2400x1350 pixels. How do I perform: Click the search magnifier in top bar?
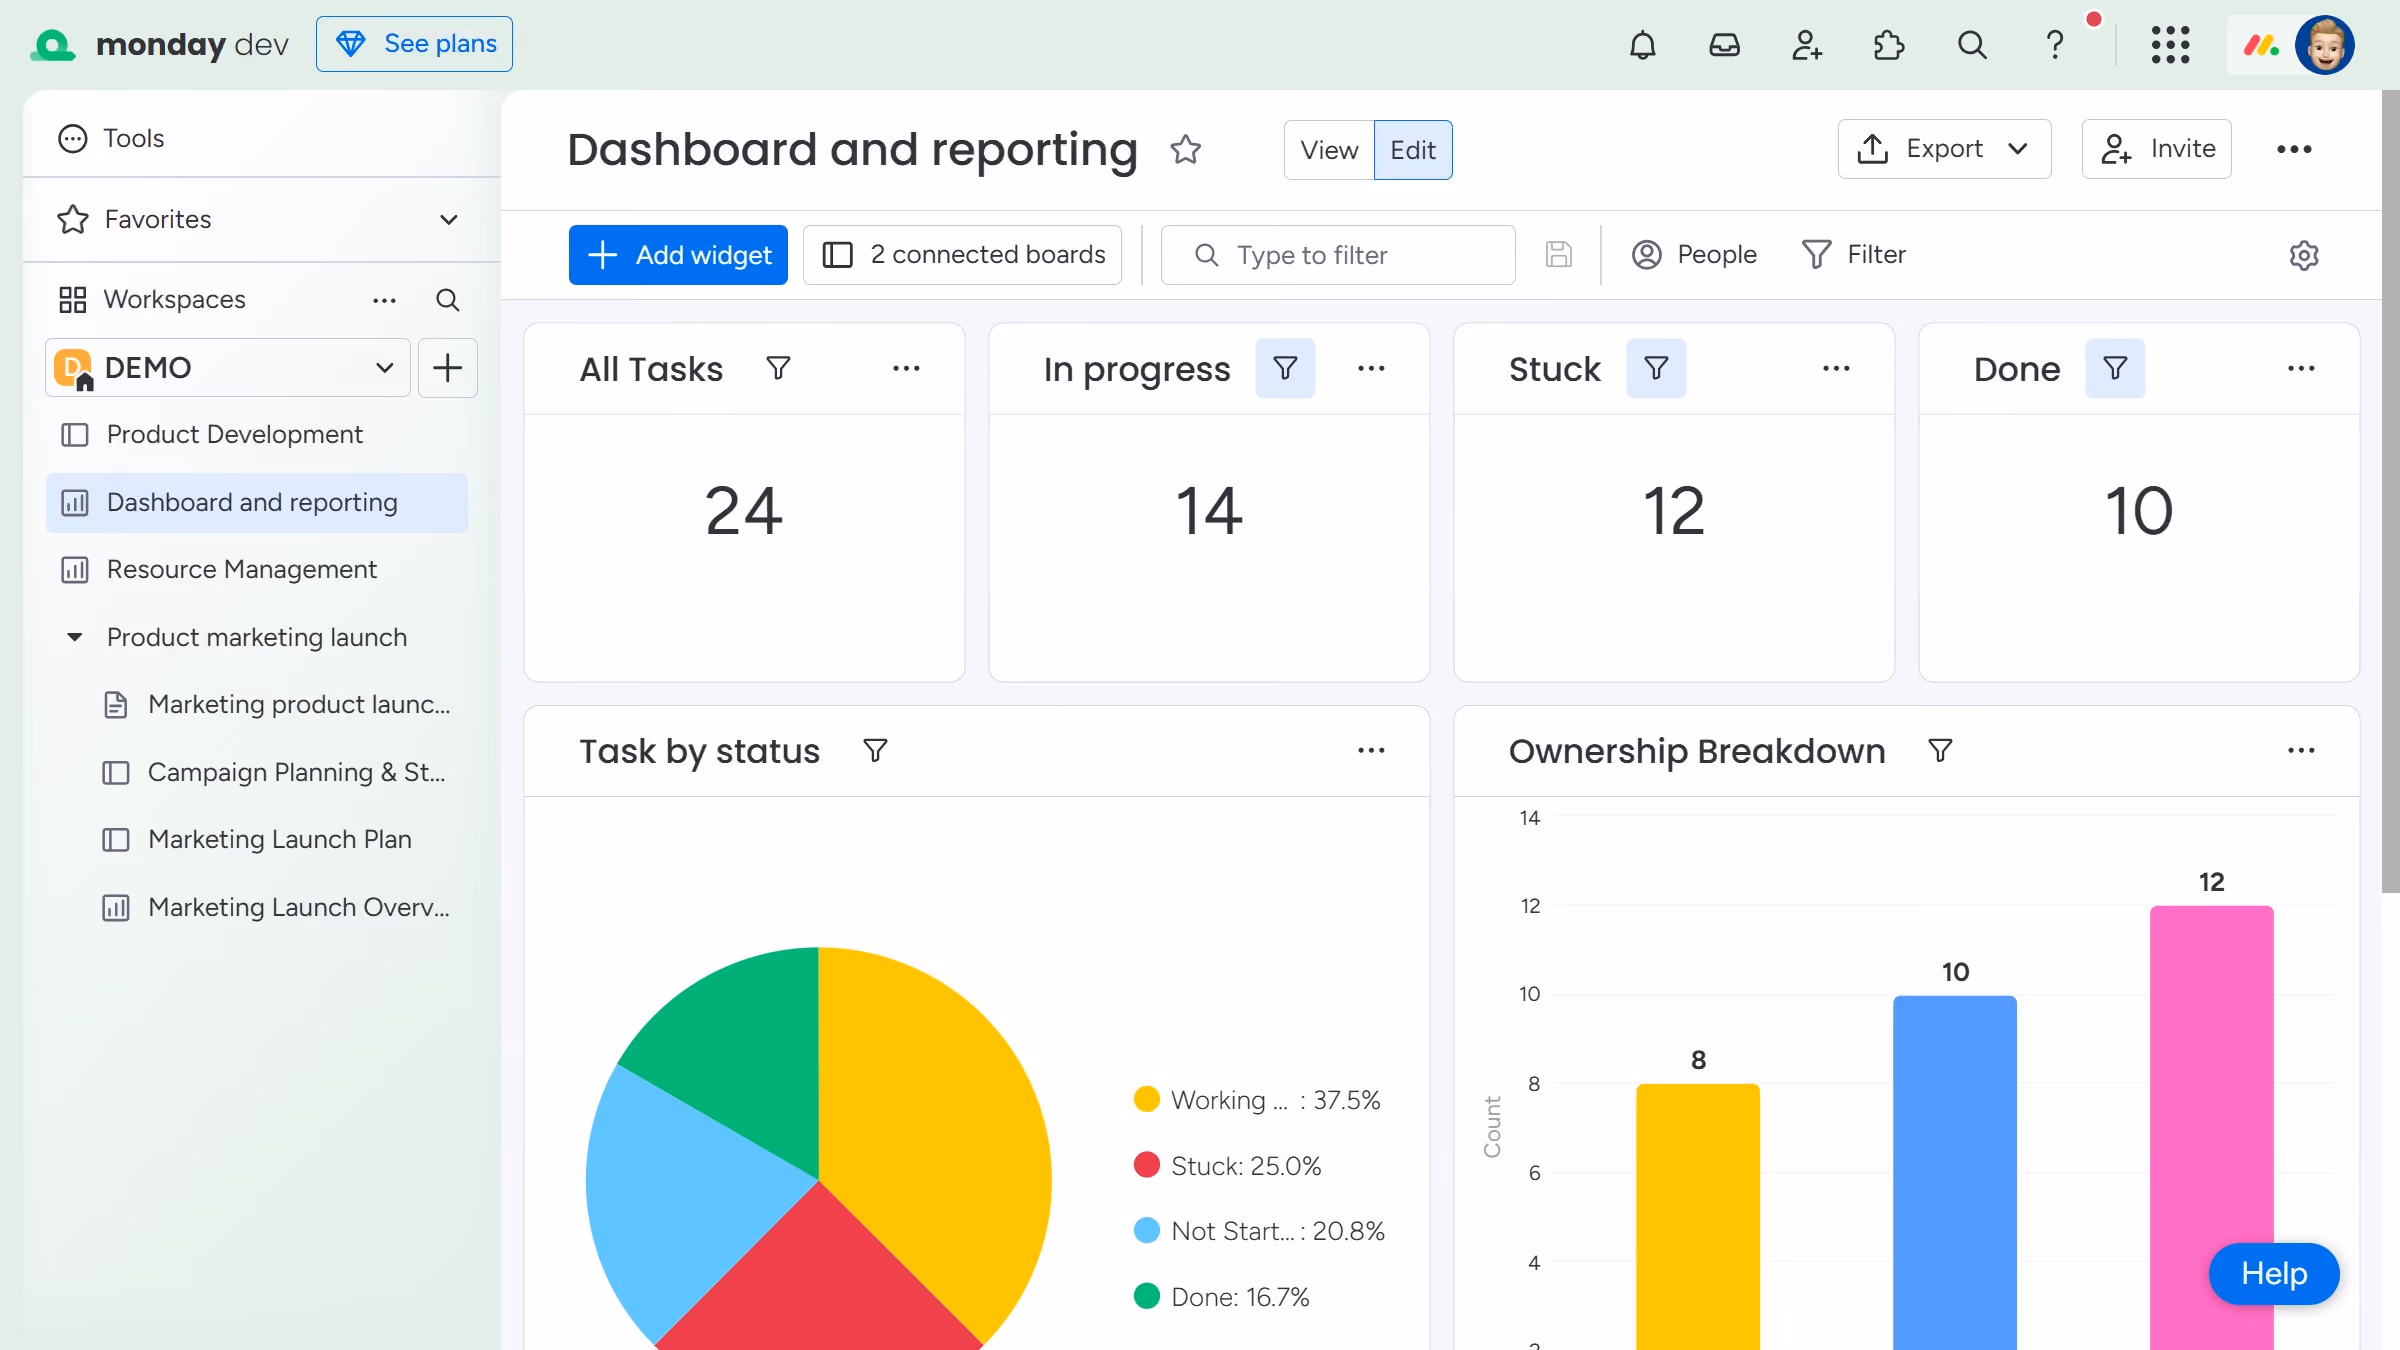(x=1971, y=45)
